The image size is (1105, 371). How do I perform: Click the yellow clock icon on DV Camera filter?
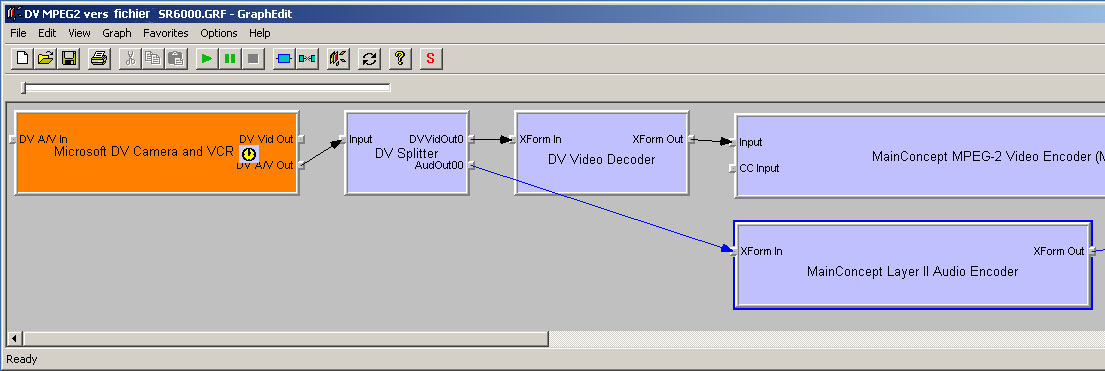(248, 154)
